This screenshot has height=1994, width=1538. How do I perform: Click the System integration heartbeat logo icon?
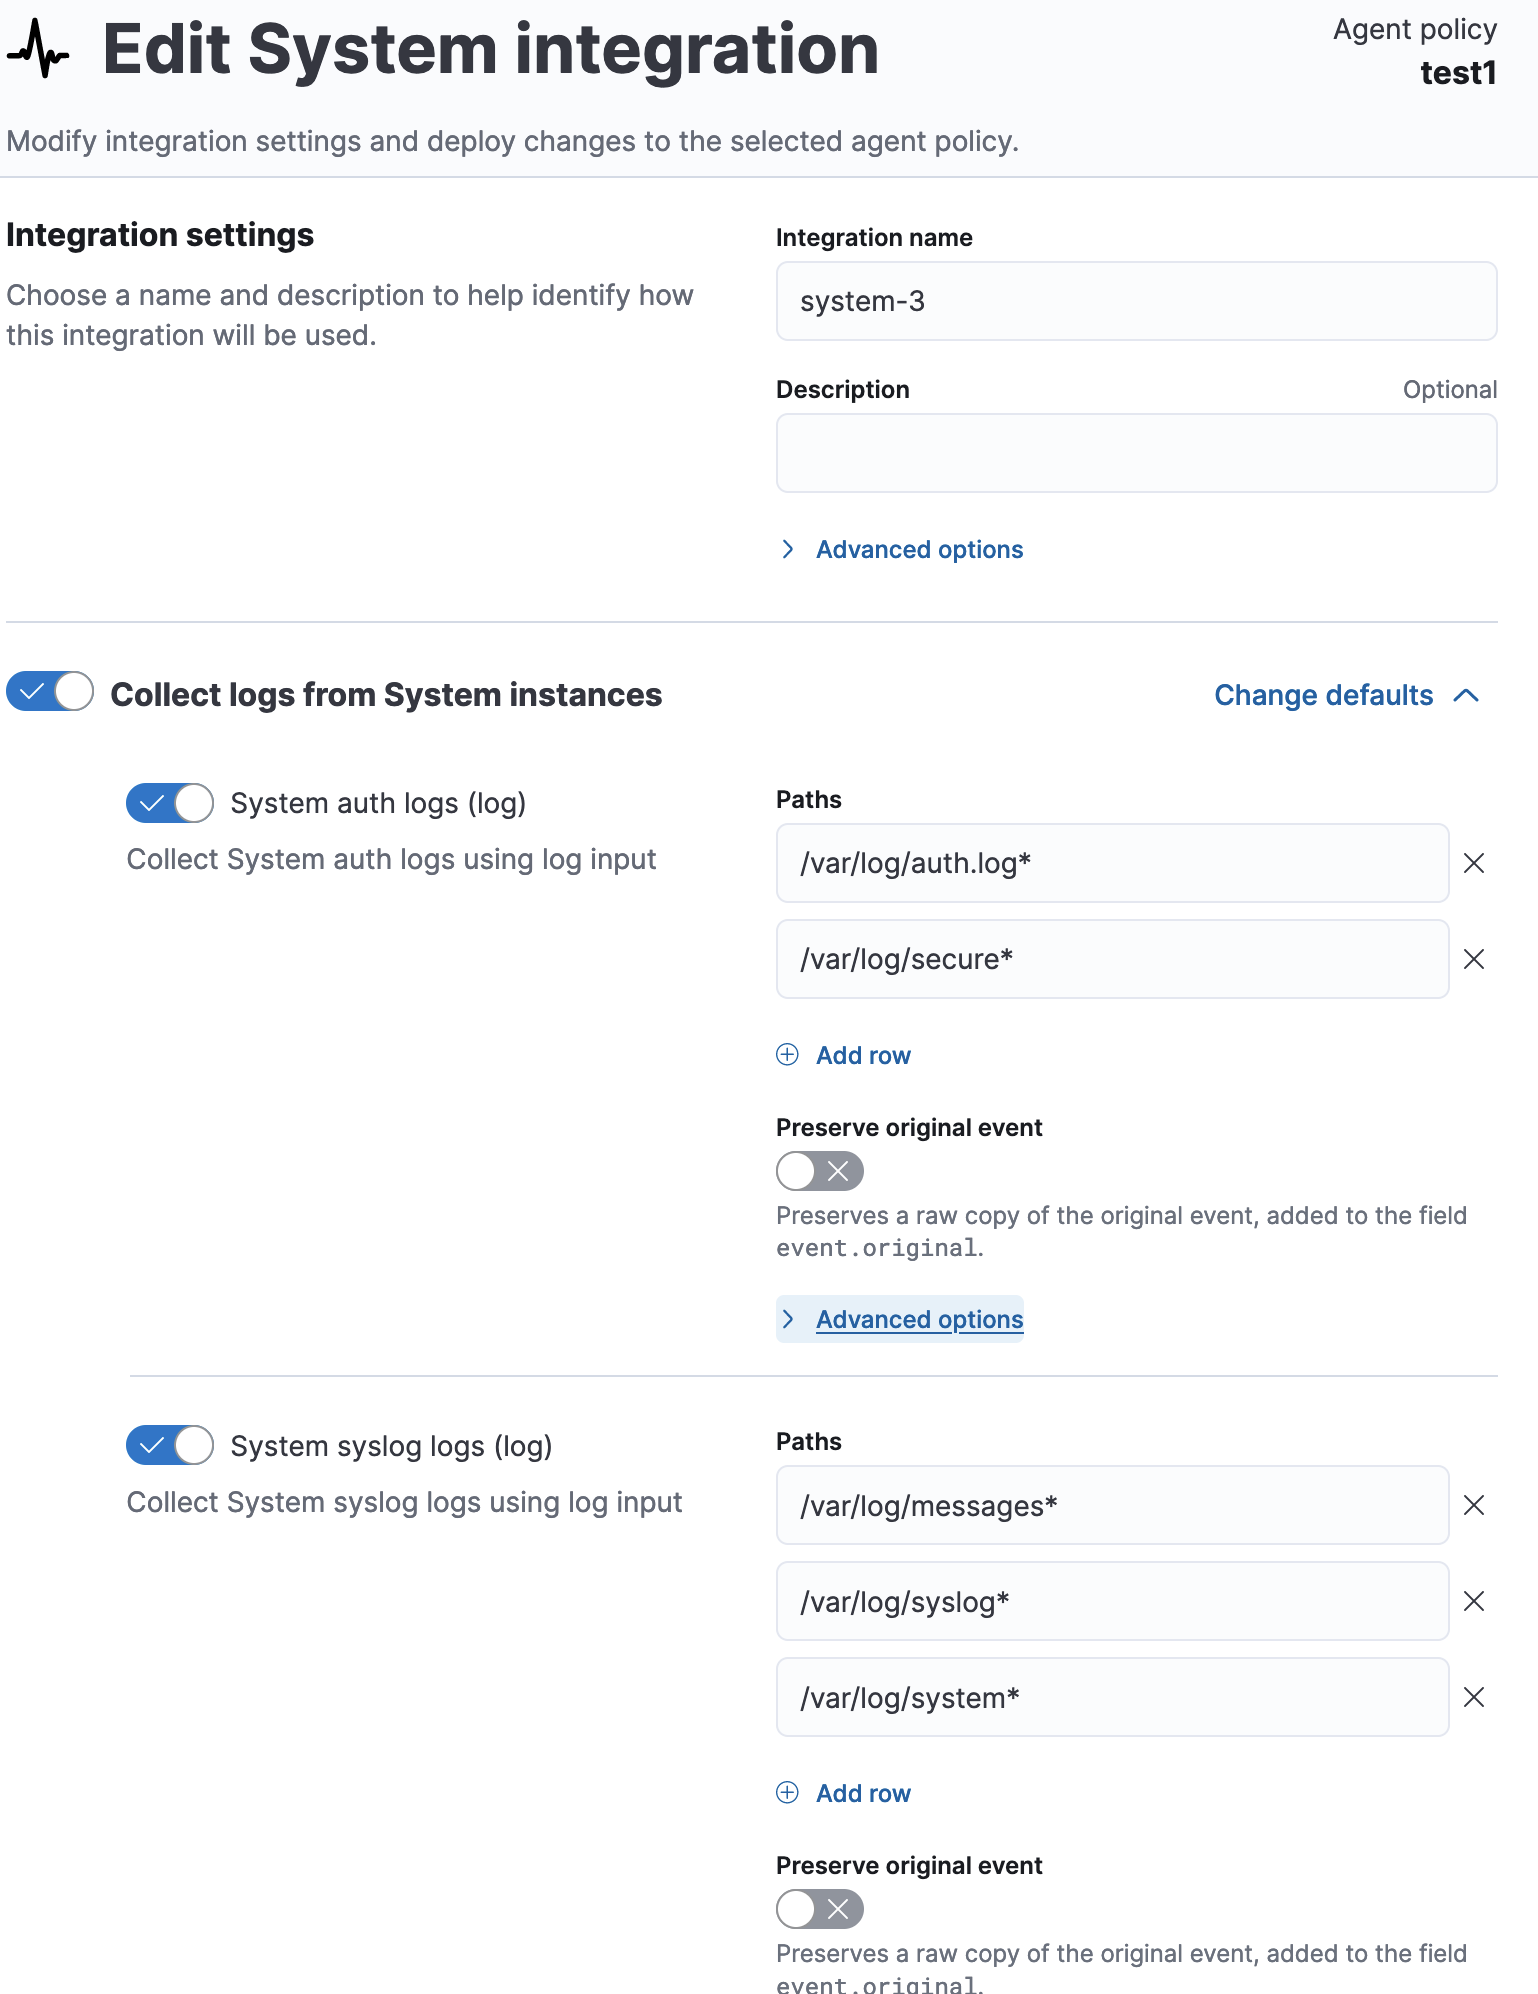pos(36,47)
